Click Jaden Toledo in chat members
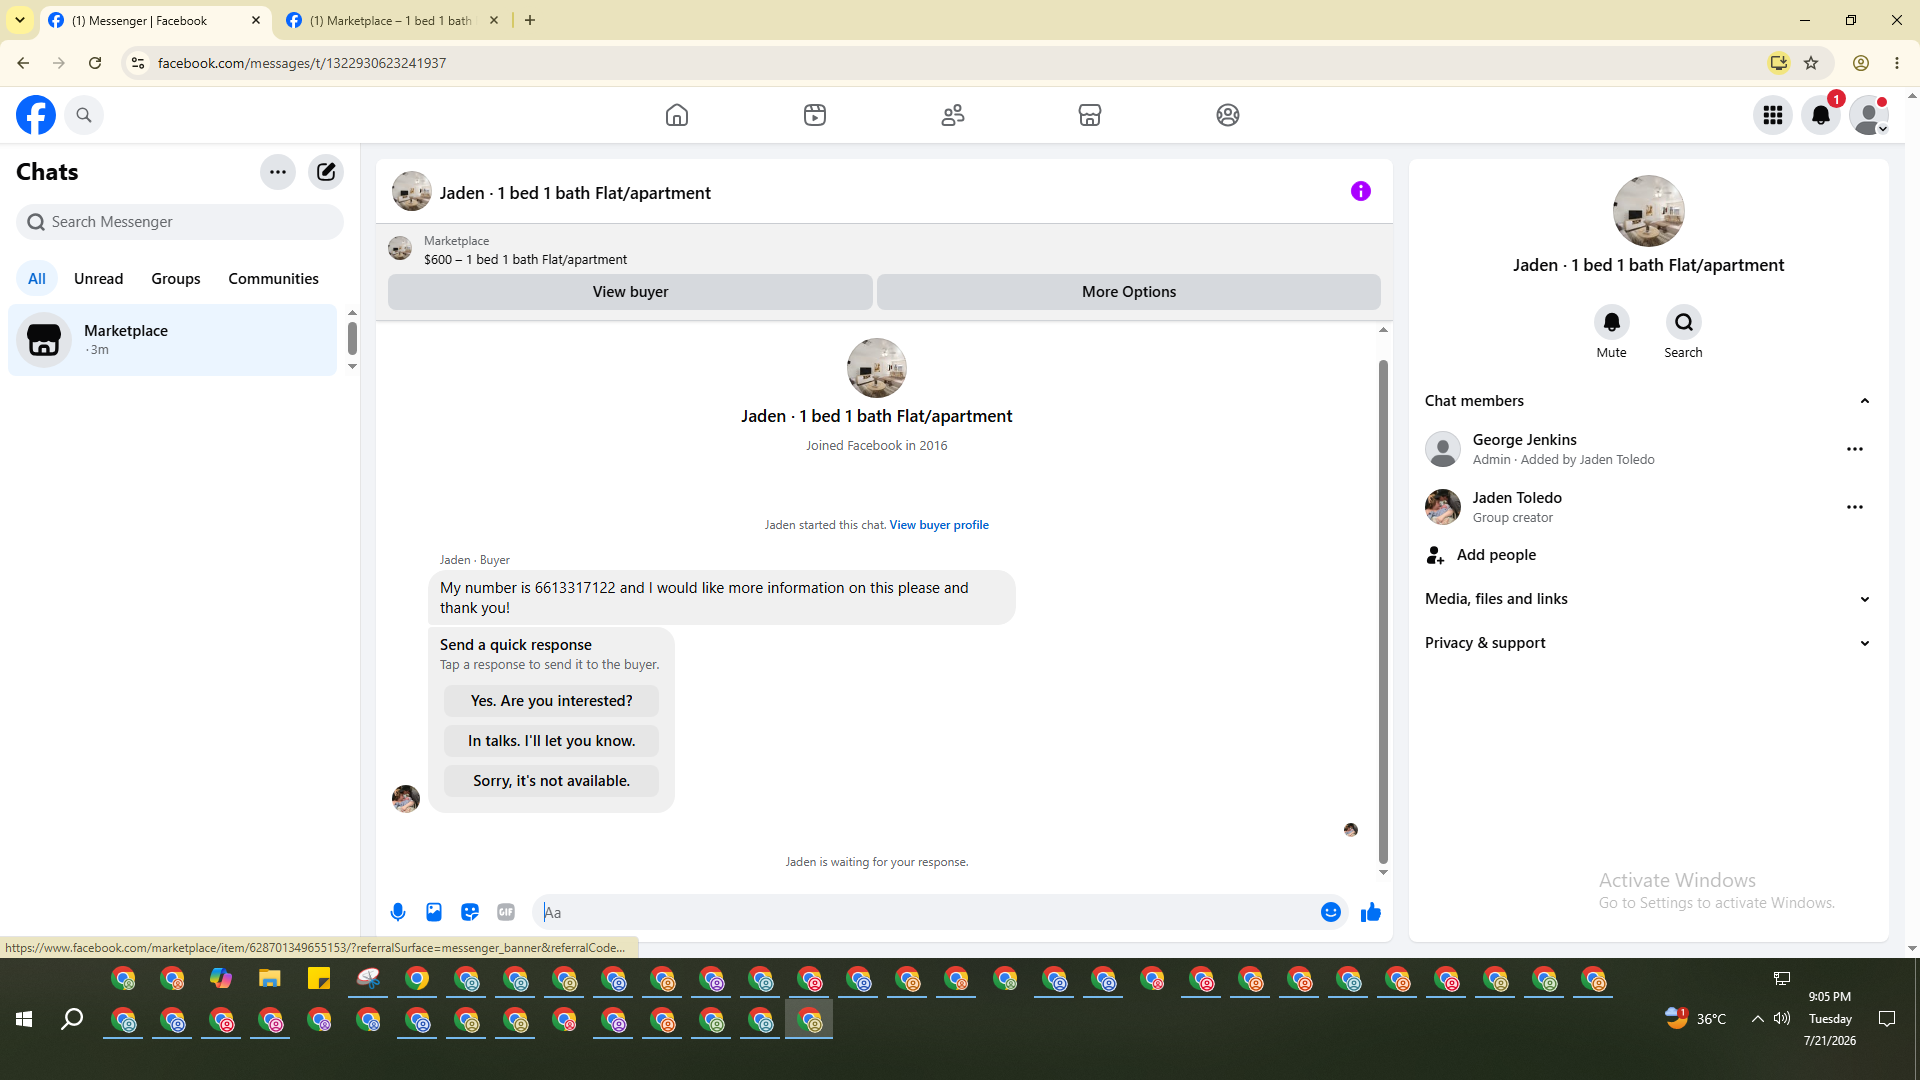Image resolution: width=1920 pixels, height=1080 pixels. point(1517,498)
